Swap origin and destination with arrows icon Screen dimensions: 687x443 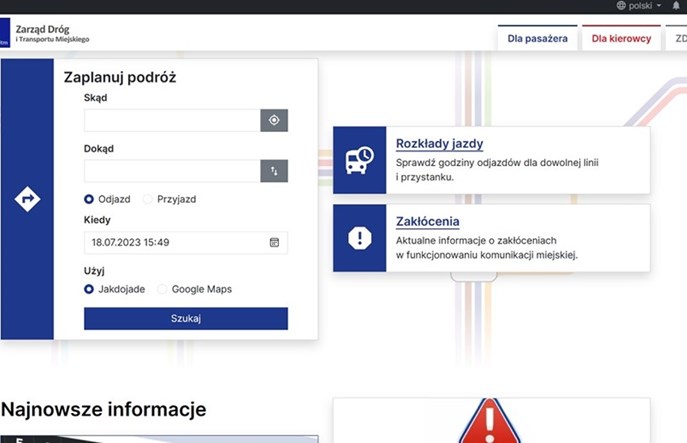pyautogui.click(x=274, y=171)
